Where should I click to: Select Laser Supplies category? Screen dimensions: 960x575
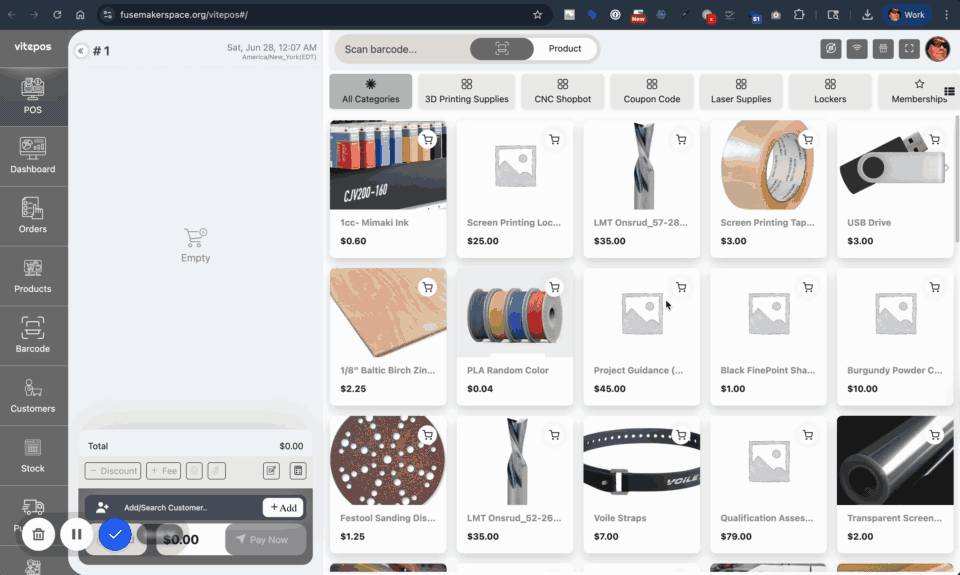click(741, 91)
